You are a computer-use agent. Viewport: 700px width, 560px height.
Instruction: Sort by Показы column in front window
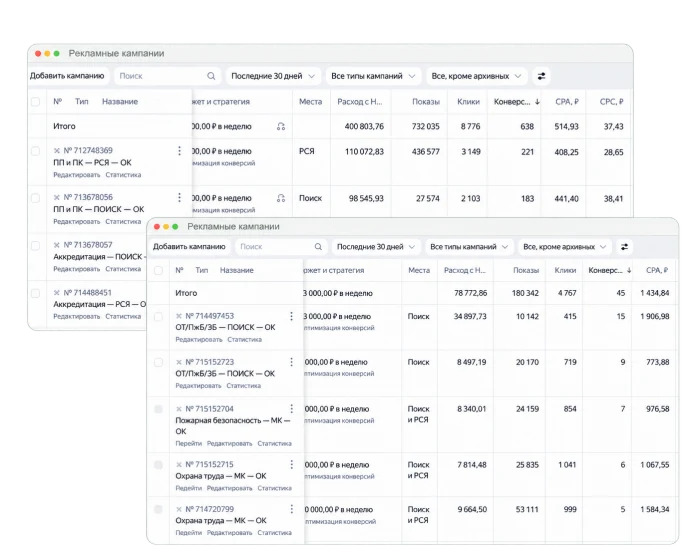coord(526,270)
